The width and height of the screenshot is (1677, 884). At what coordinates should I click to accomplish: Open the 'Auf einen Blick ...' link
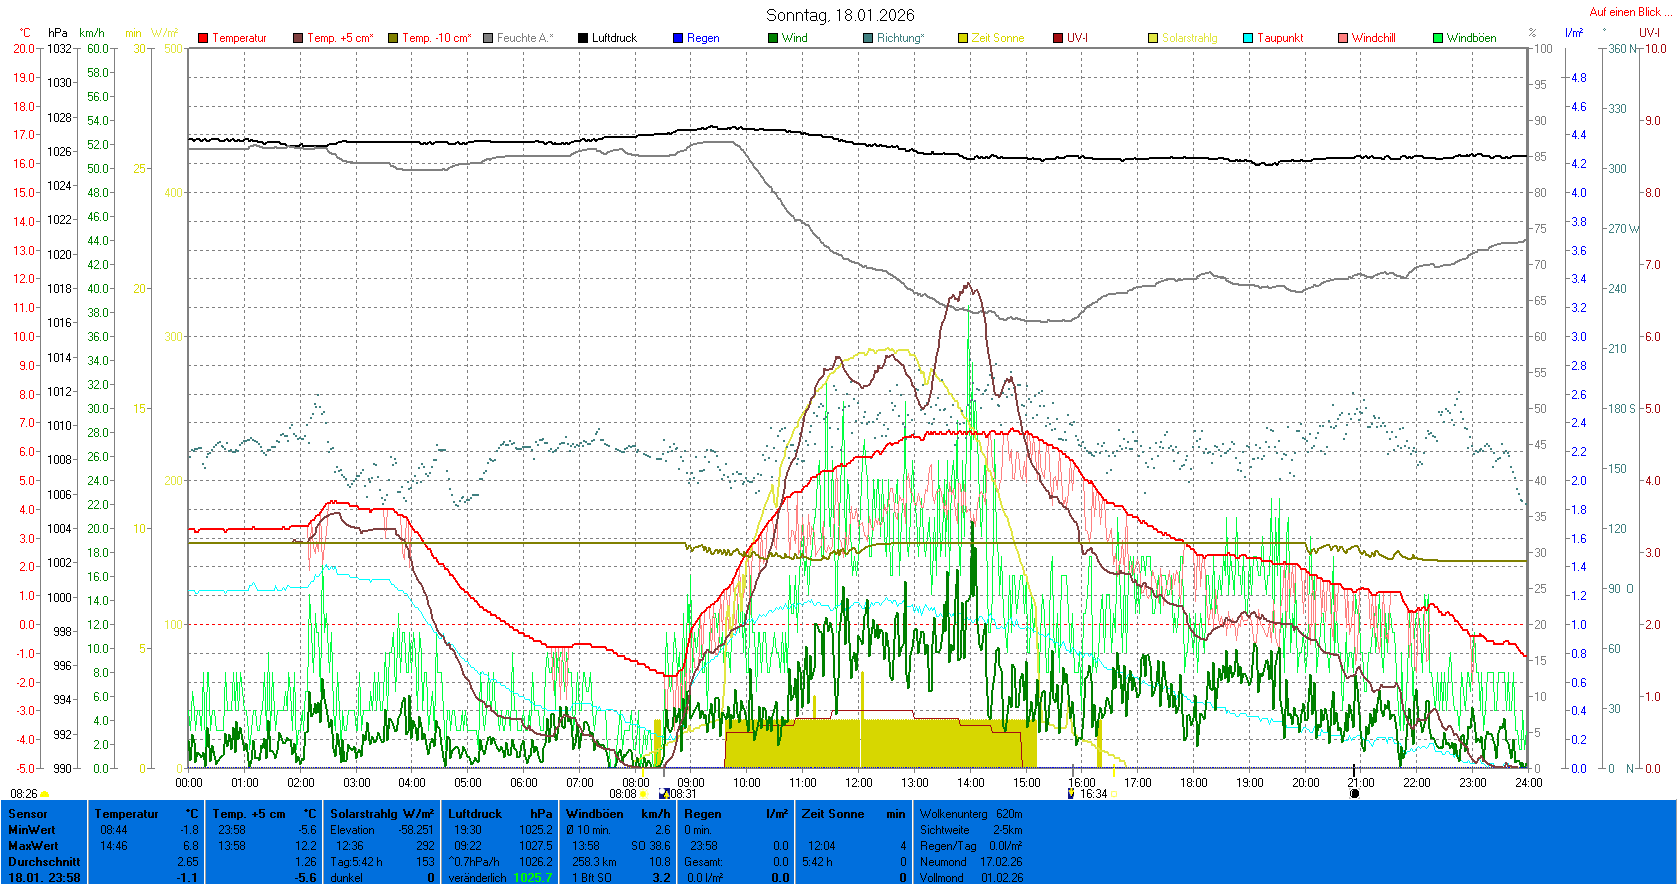pyautogui.click(x=1630, y=12)
